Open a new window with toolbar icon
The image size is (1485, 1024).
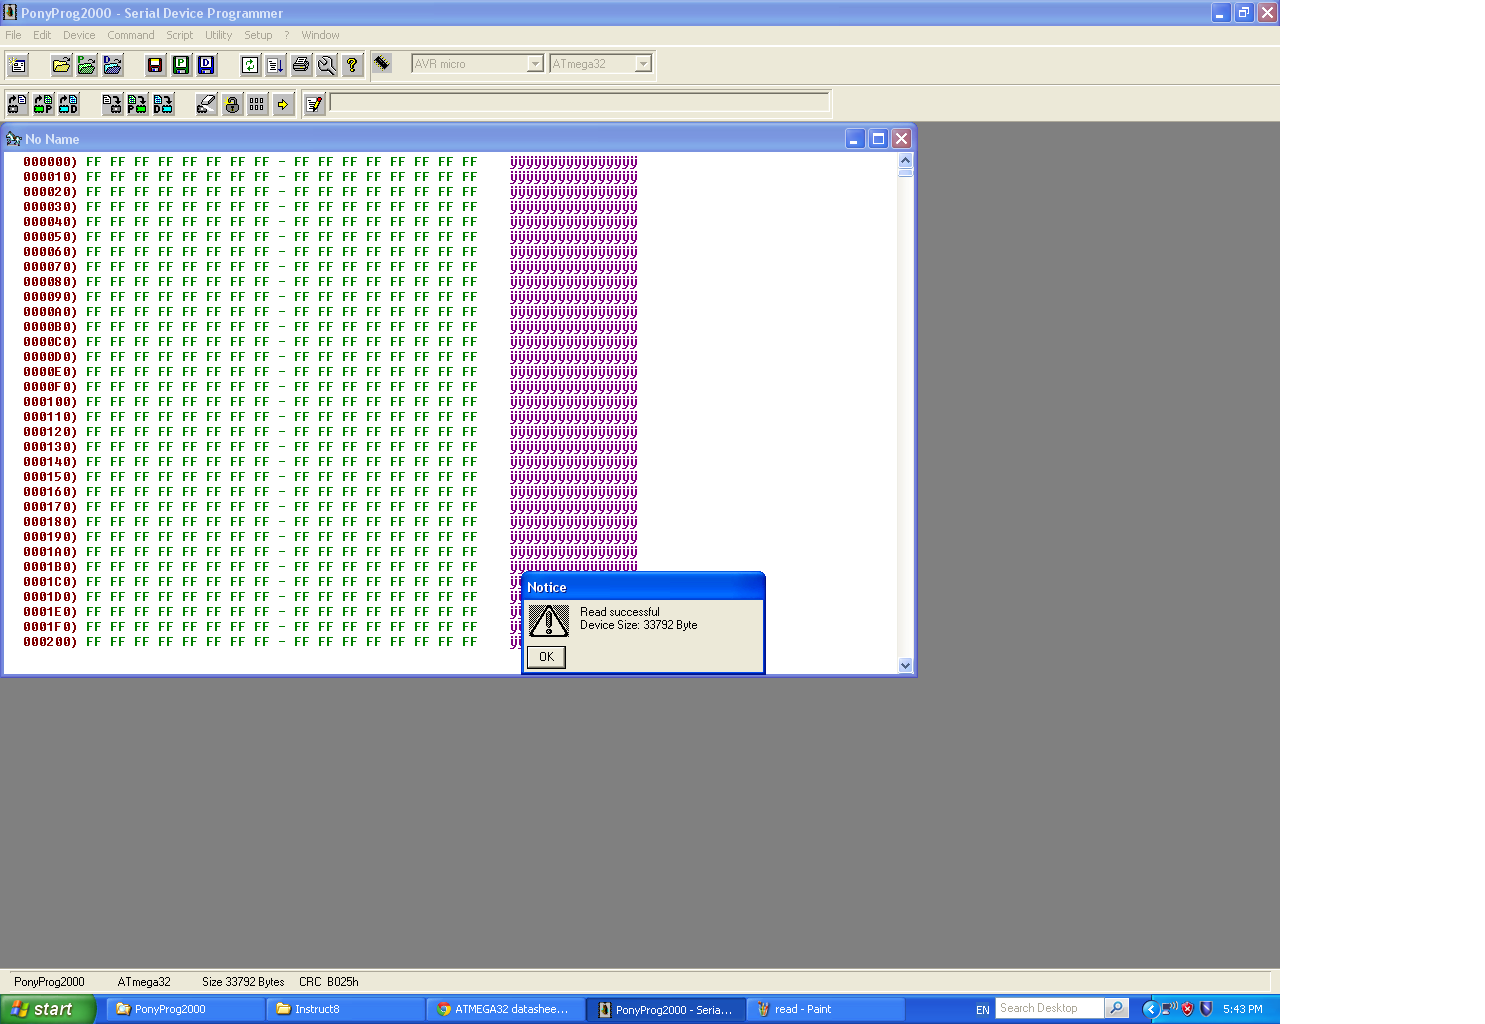point(18,65)
